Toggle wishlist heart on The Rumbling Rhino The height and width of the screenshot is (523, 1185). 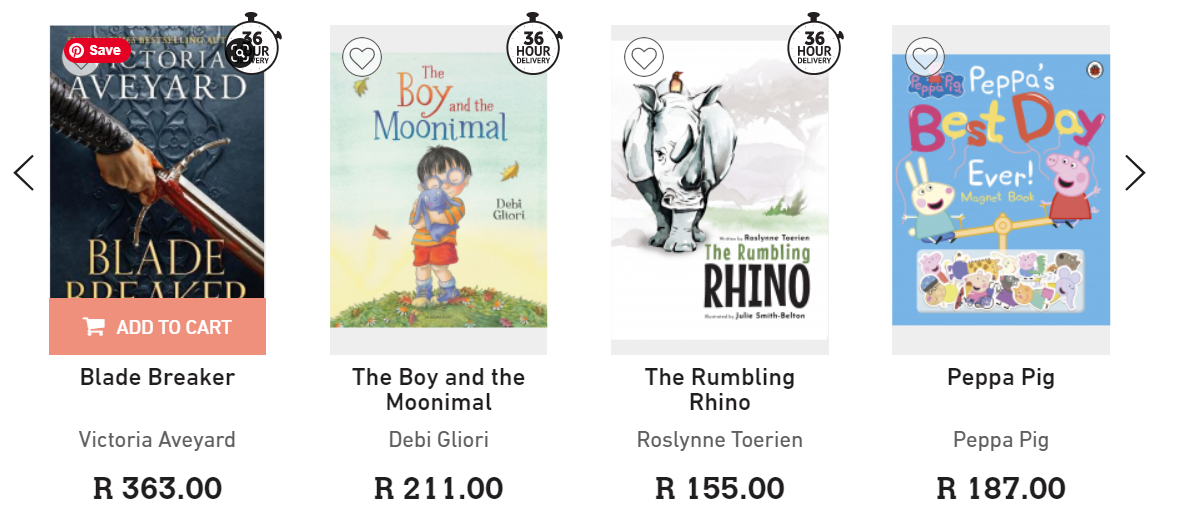coord(644,57)
